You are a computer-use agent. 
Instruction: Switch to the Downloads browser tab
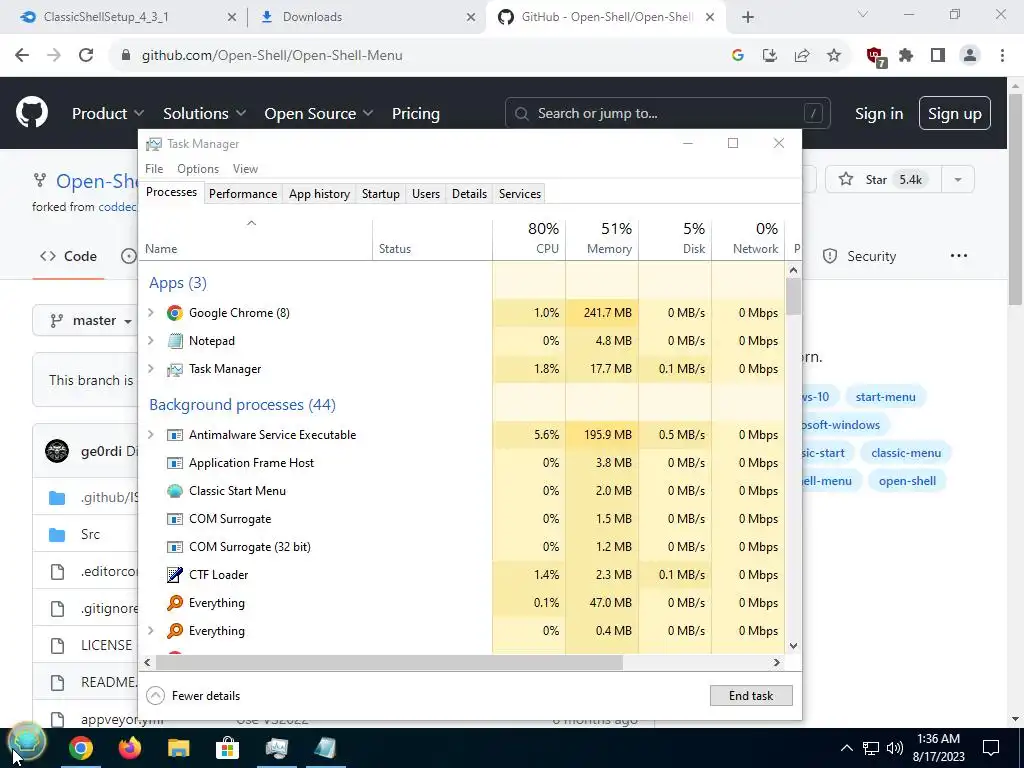[x=366, y=17]
